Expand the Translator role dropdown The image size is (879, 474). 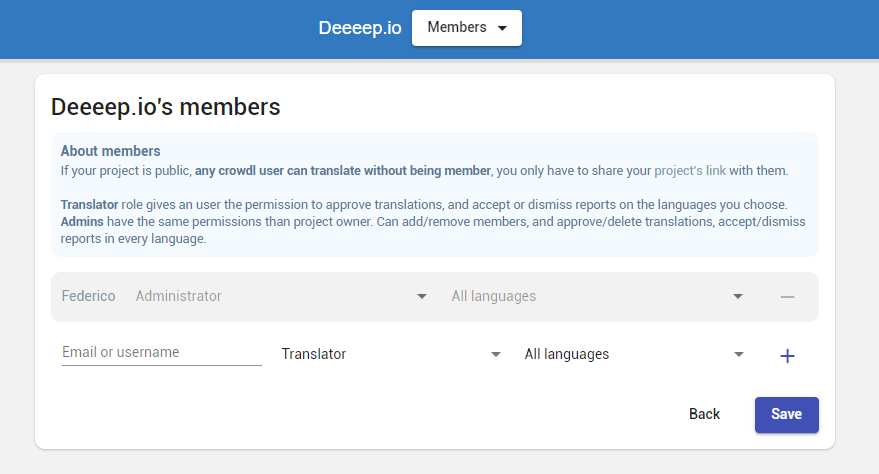[x=391, y=354]
